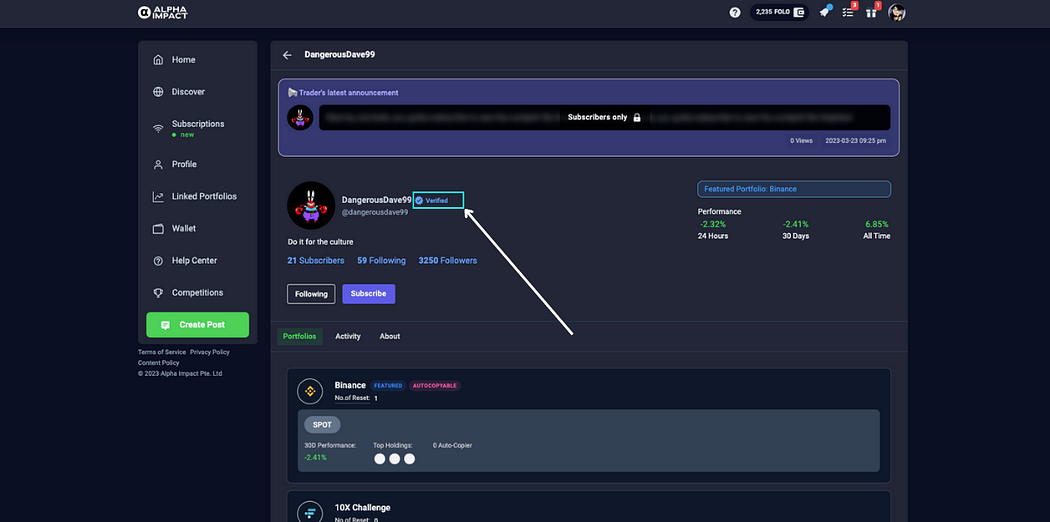Screen dimensions: 1050x522
Task: Open the 59 Following list
Action: 382,260
